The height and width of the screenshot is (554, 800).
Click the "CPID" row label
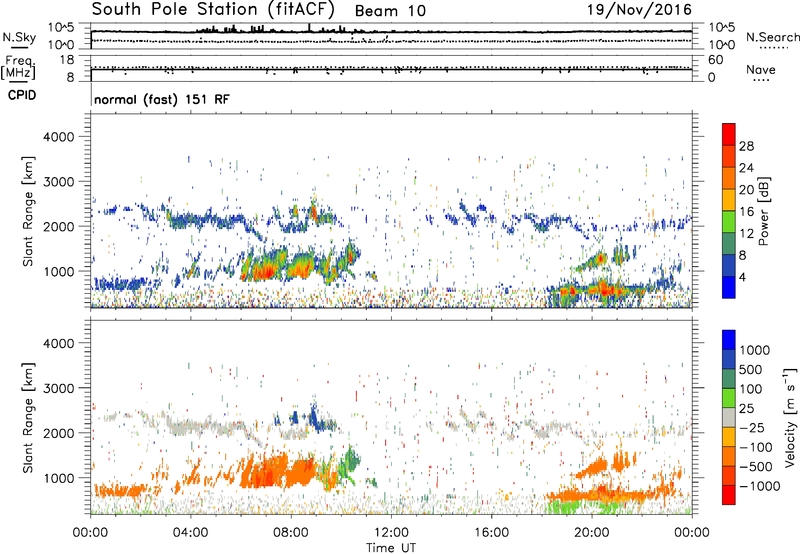point(22,95)
